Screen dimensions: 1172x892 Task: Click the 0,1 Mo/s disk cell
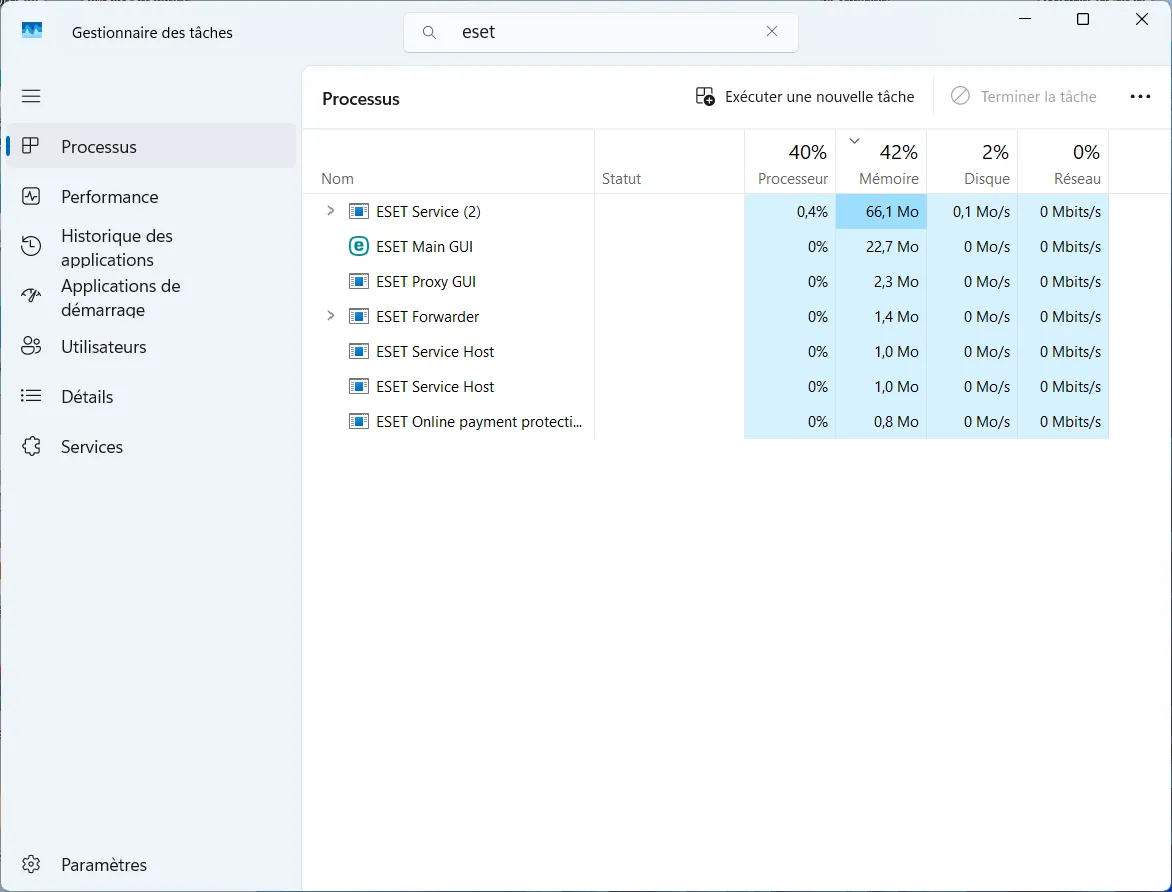972,212
